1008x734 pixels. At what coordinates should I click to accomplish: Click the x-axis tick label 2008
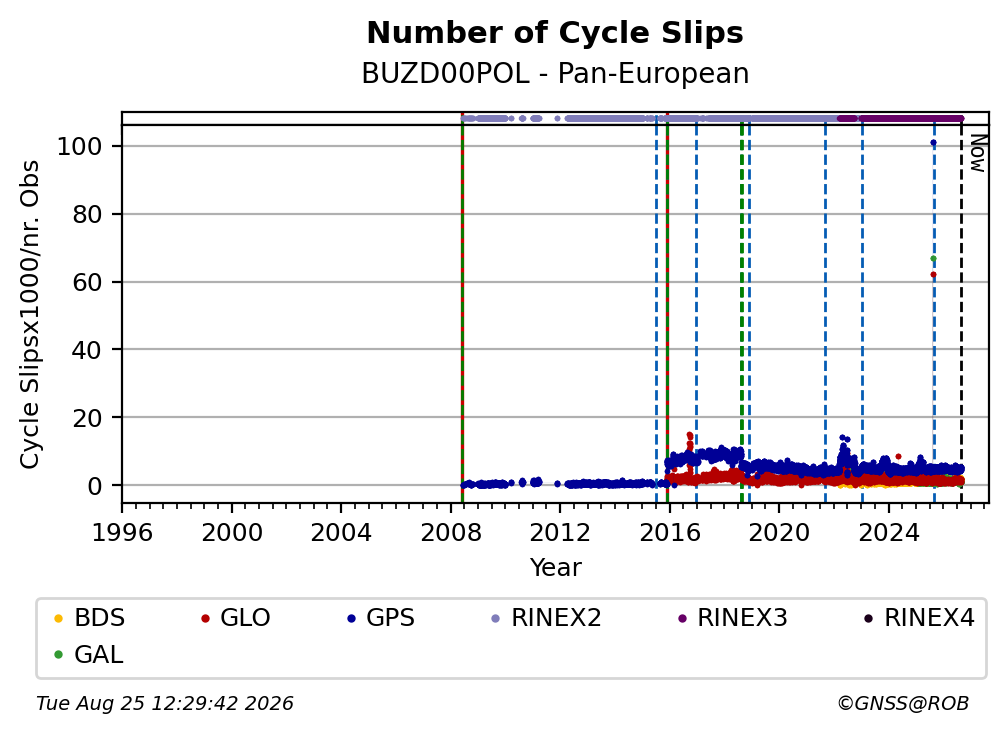pyautogui.click(x=451, y=533)
